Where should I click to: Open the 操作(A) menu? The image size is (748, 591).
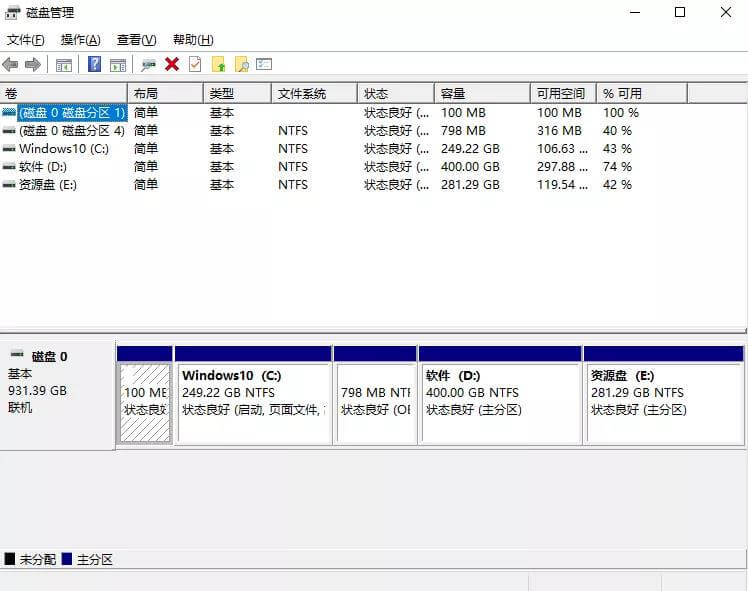[x=81, y=40]
